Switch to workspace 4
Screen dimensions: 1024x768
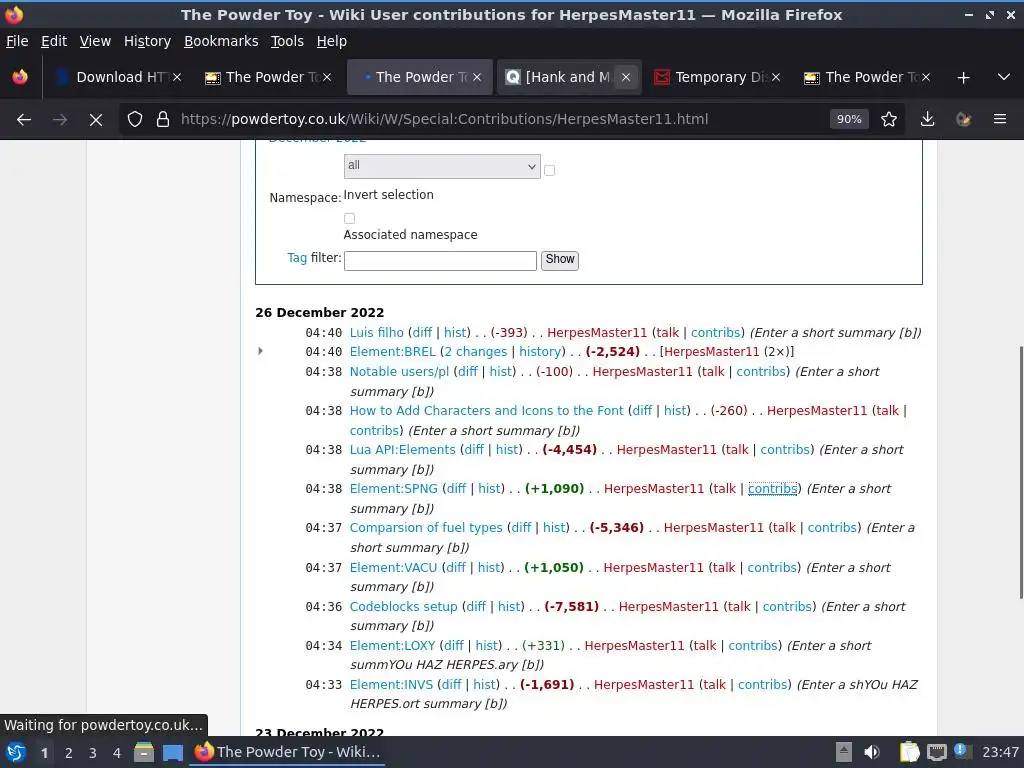(117, 753)
